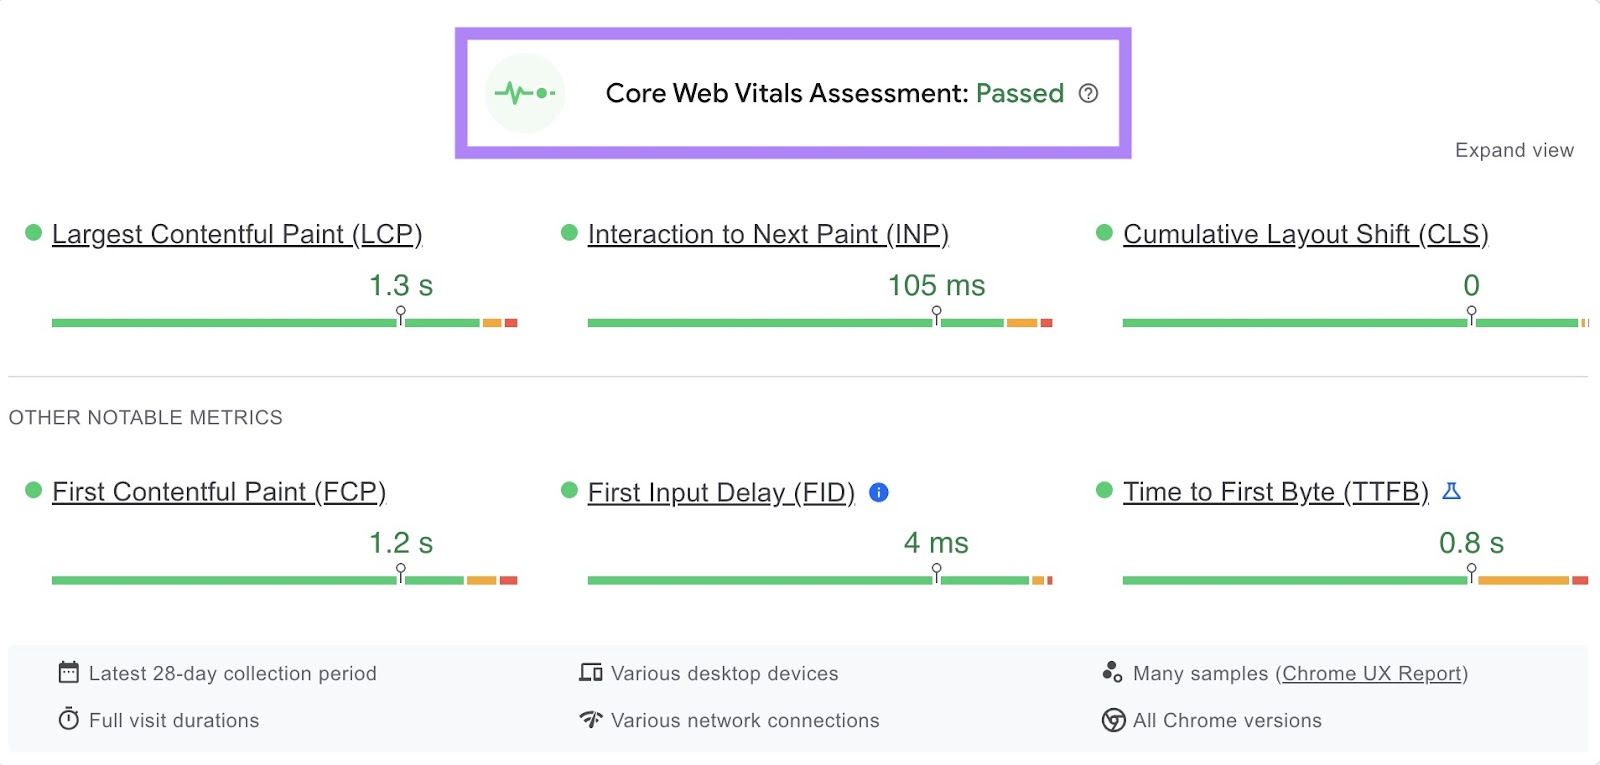Click the blue info icon beside FID

[878, 492]
